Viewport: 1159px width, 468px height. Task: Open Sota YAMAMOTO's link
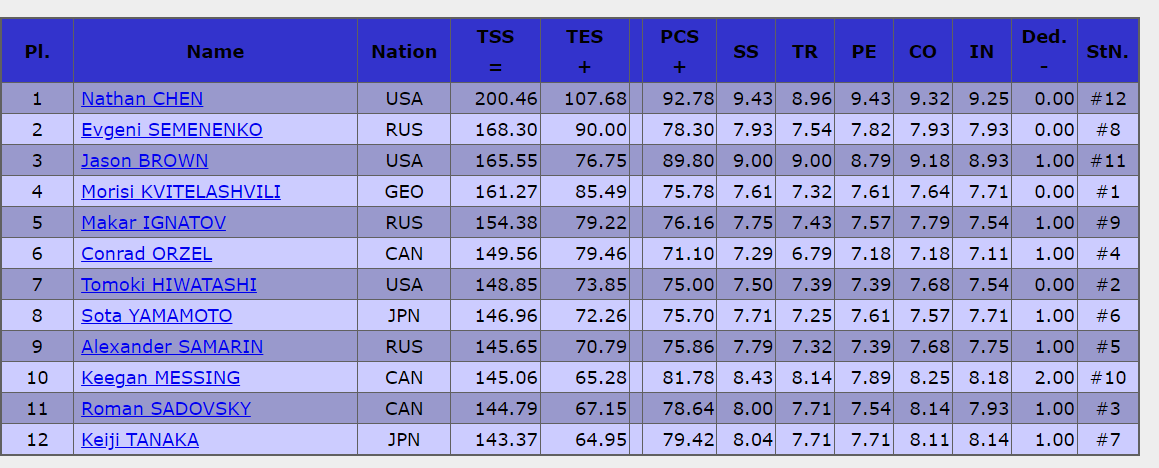[x=157, y=316]
